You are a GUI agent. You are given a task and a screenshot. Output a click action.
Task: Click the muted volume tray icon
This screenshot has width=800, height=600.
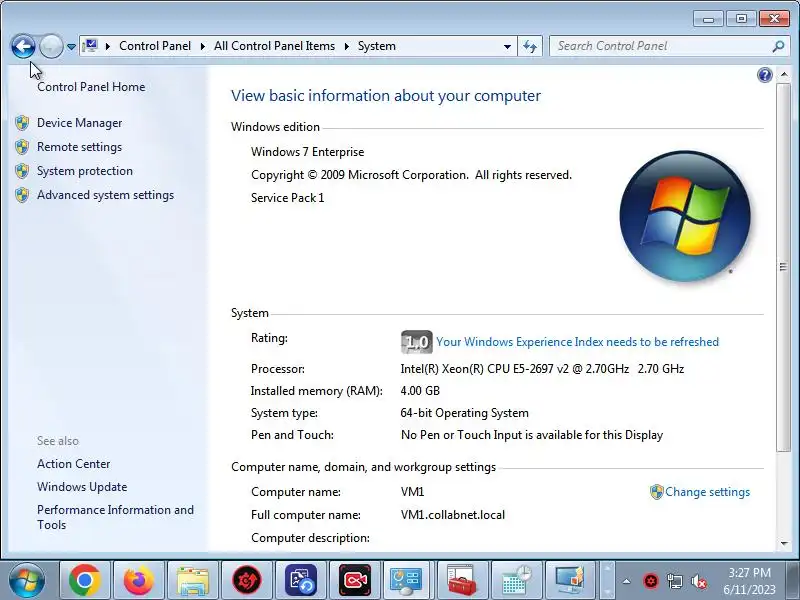pyautogui.click(x=698, y=581)
